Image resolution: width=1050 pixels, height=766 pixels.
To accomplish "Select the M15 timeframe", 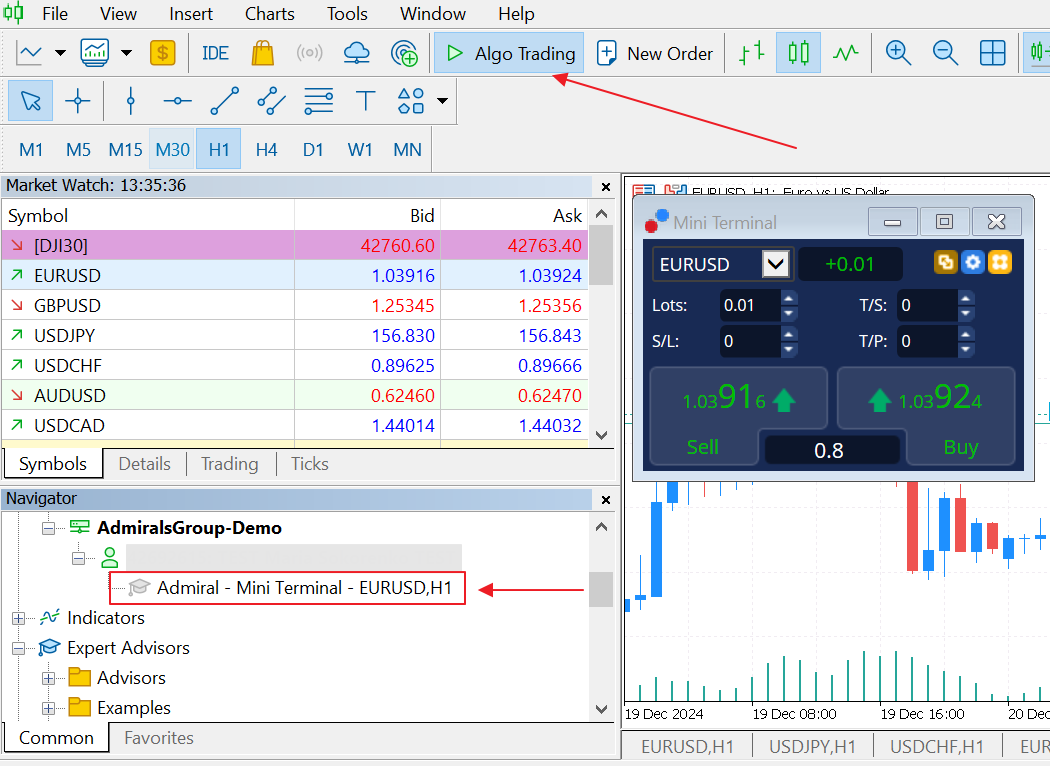I will tap(125, 149).
